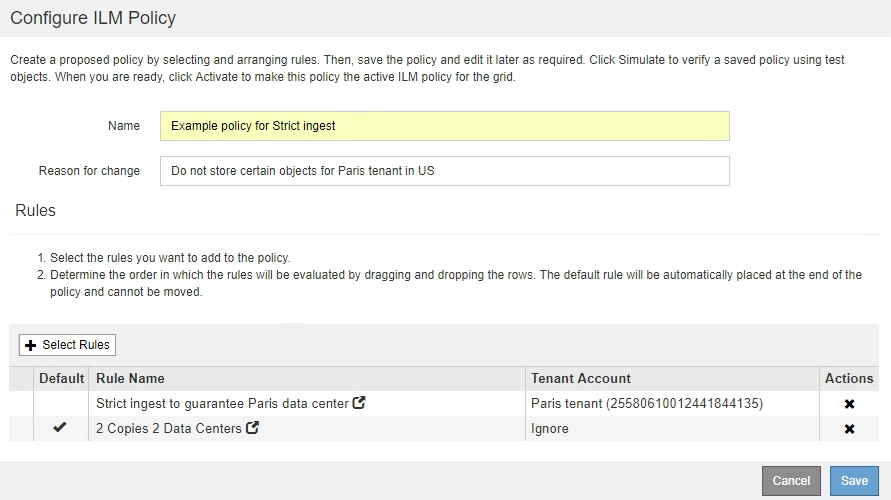Click the Tenant Account column header

coord(581,378)
